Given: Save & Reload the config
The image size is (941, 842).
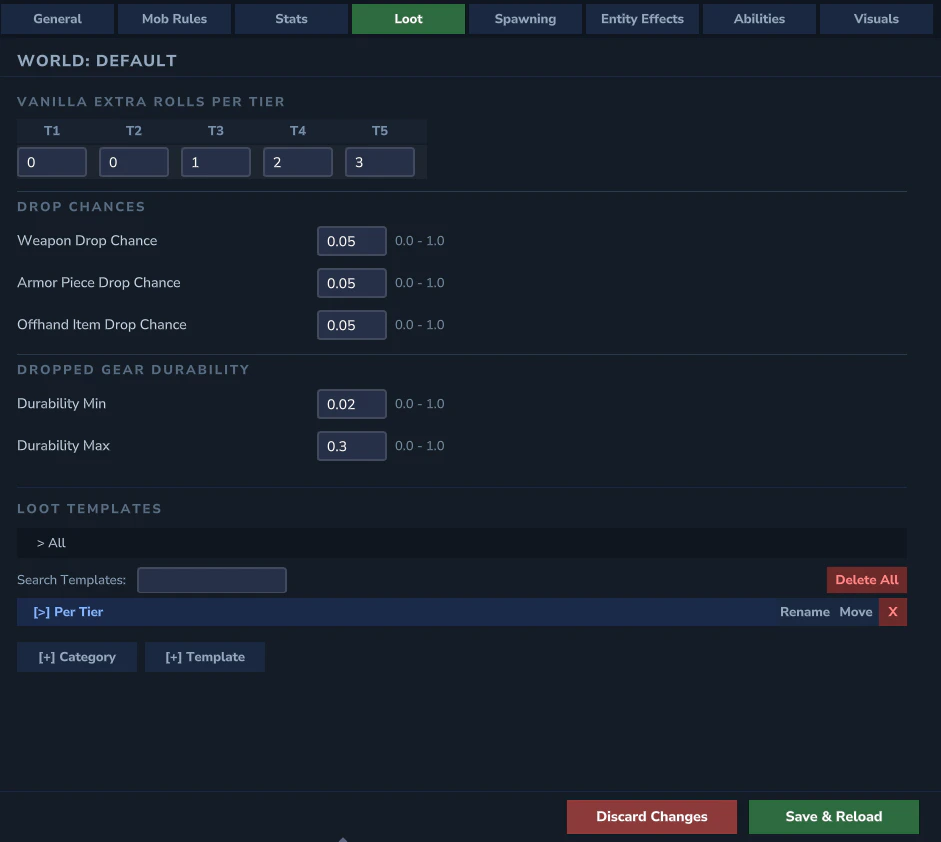Looking at the screenshot, I should coord(834,816).
